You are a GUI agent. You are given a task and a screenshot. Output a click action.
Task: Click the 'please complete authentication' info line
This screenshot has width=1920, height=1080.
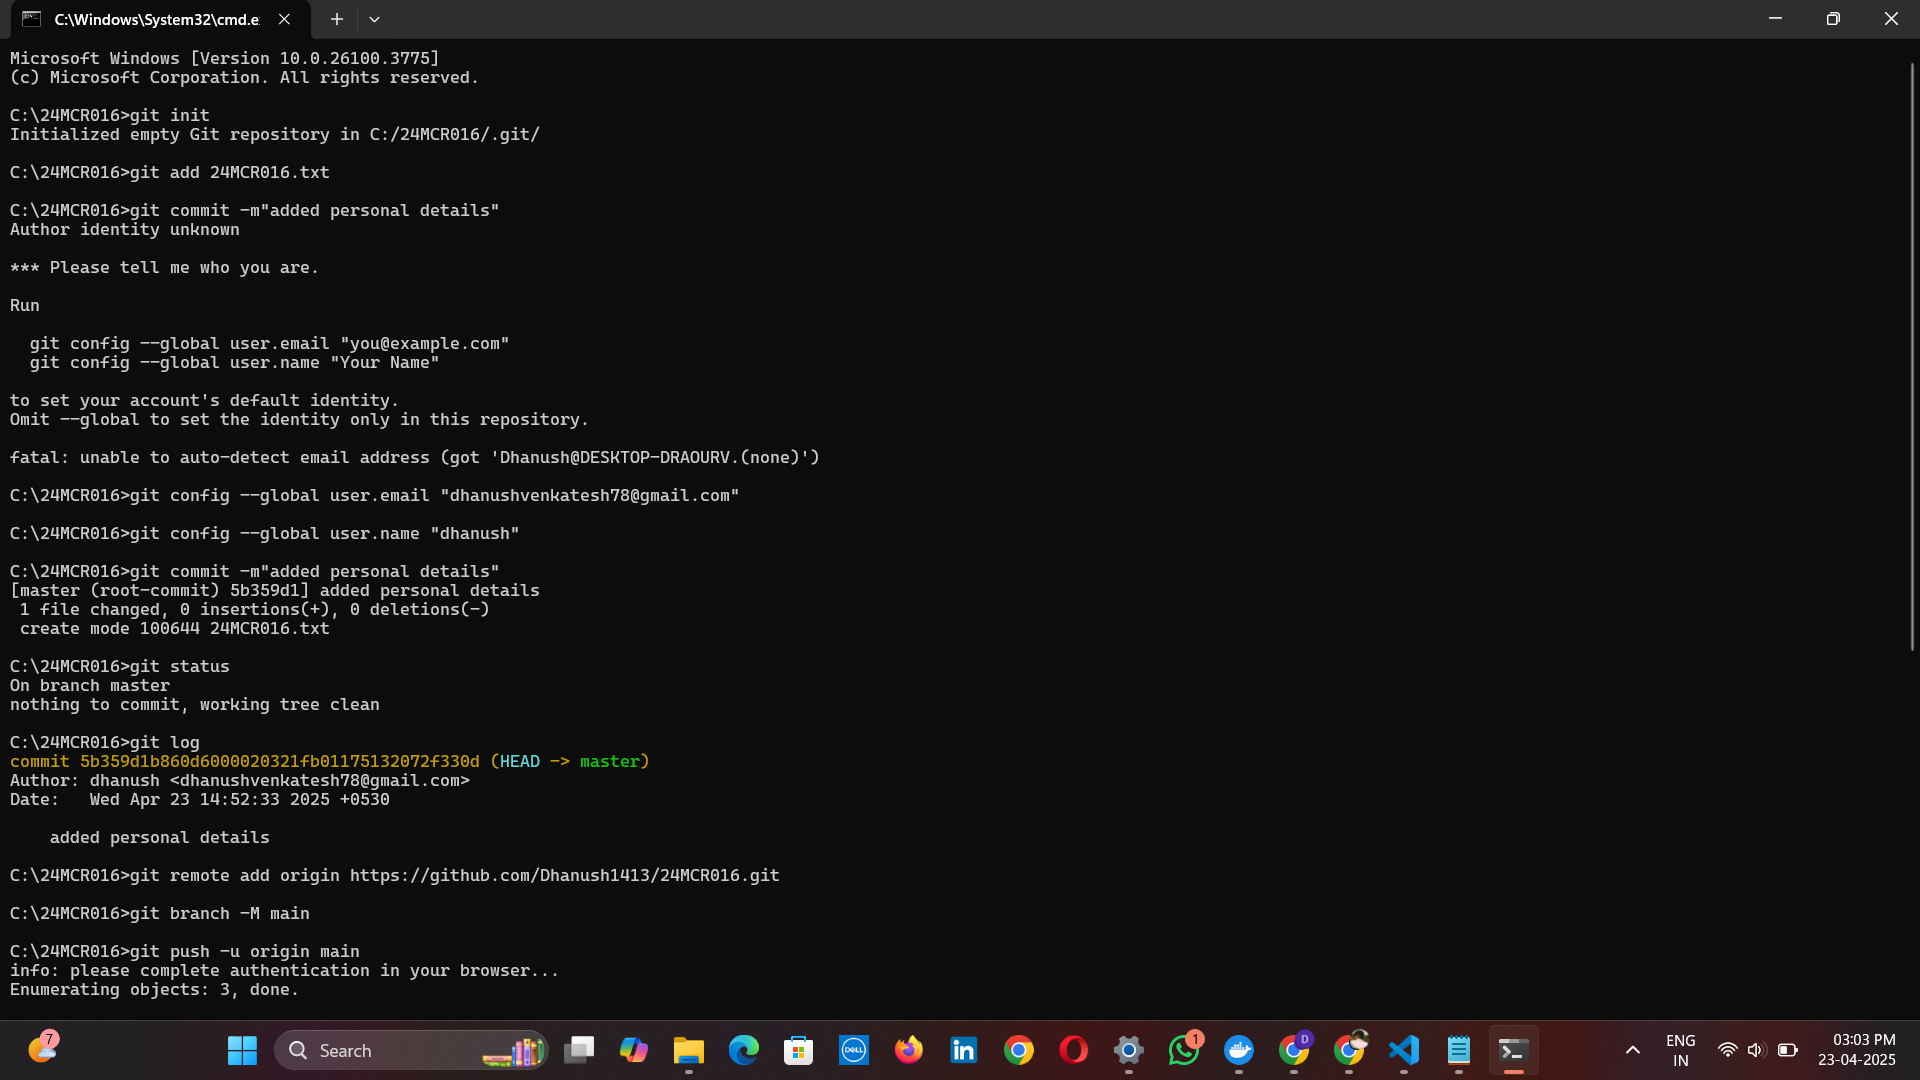coord(285,971)
